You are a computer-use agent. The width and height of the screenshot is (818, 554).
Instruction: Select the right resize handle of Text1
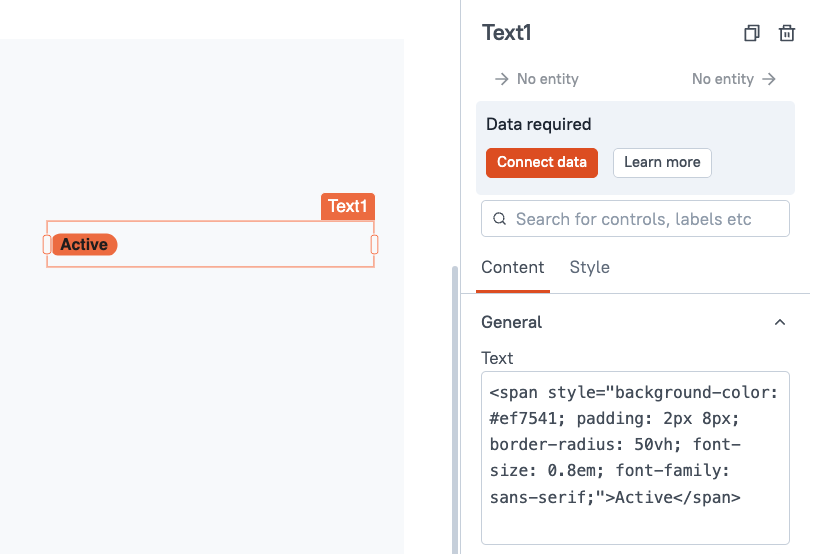[x=374, y=244]
